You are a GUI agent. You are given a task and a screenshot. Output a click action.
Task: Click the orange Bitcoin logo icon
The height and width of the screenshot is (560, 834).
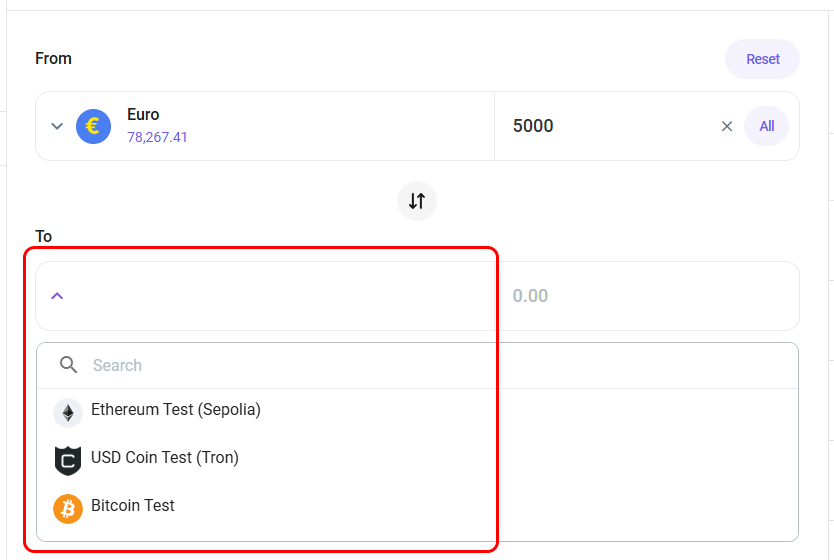68,508
